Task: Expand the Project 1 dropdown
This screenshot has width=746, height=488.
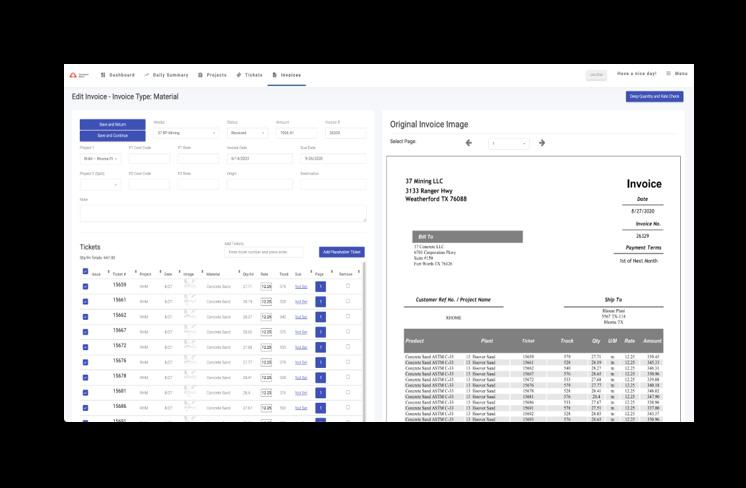Action: tap(100, 158)
